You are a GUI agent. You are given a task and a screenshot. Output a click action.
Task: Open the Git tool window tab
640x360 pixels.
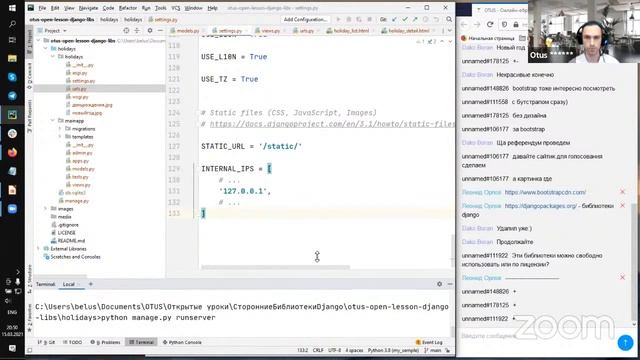click(x=46, y=342)
